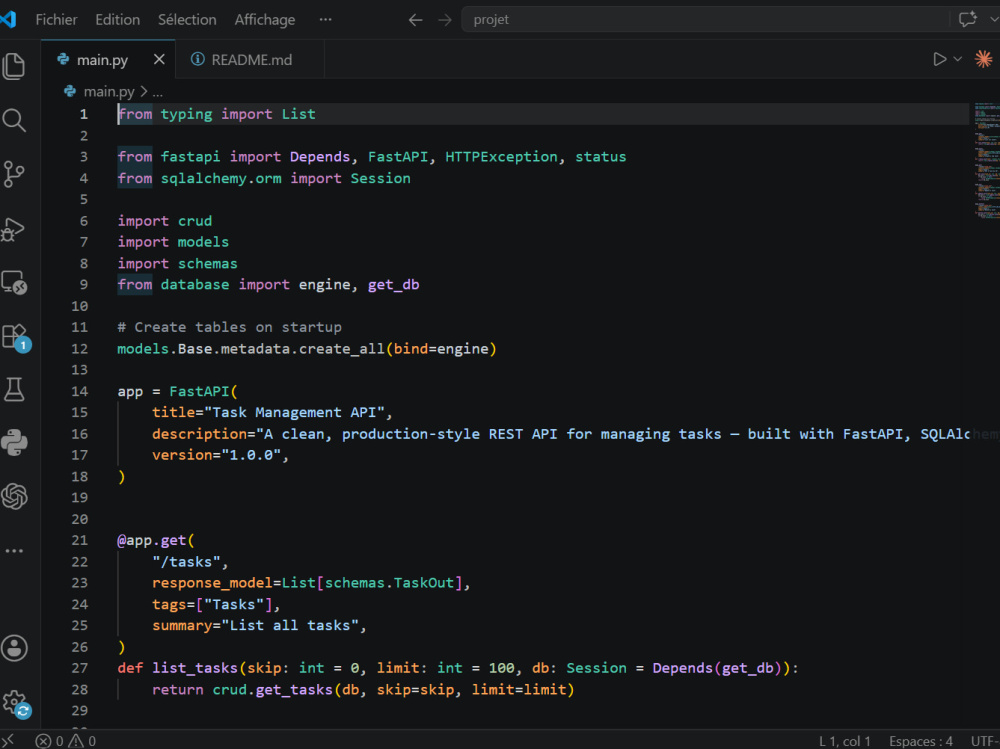Click the 'HTTPException' import
The width and height of the screenshot is (1000, 749).
pyautogui.click(x=501, y=157)
